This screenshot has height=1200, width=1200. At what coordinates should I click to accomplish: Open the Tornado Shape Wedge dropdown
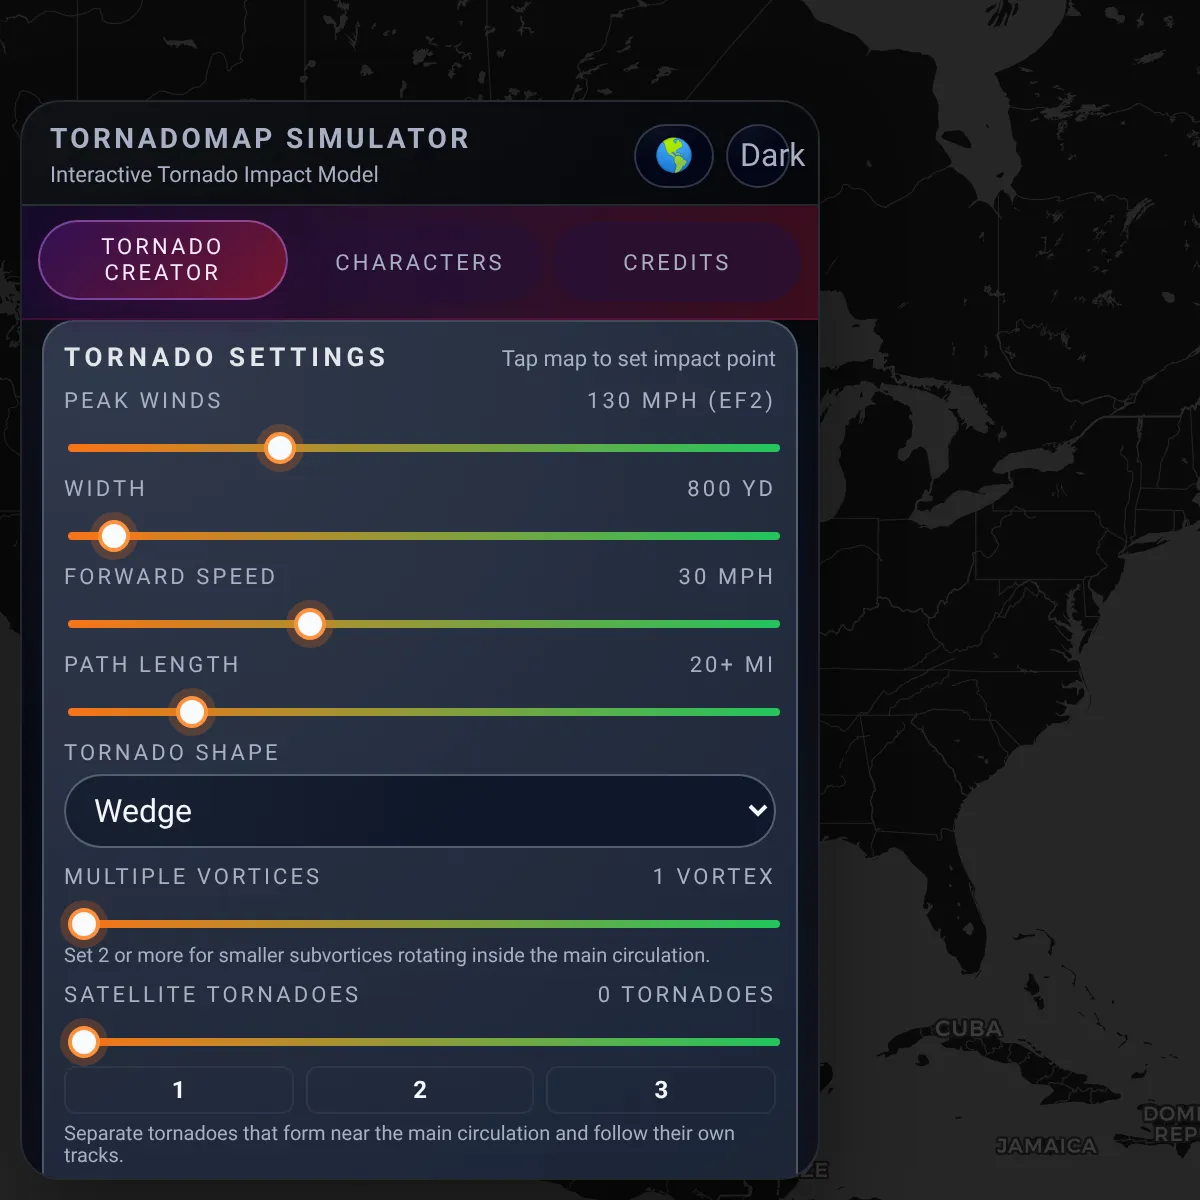[420, 811]
